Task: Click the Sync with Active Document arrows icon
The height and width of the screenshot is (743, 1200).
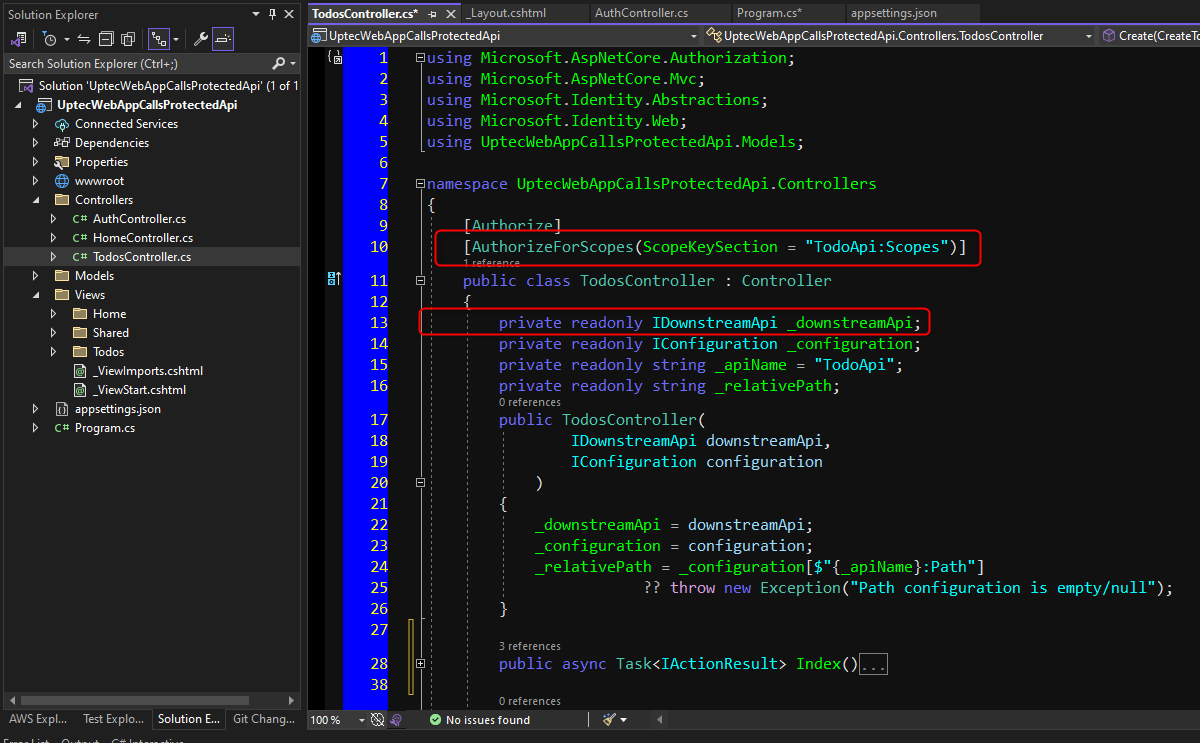Action: click(x=84, y=39)
